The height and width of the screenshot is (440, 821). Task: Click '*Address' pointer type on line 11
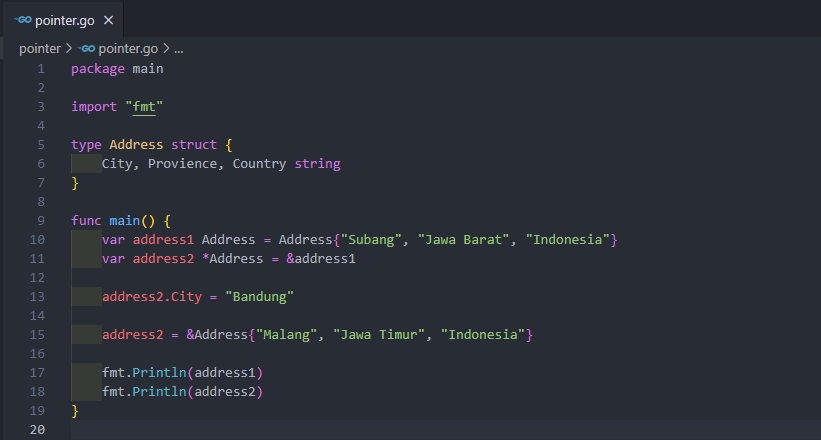232,258
